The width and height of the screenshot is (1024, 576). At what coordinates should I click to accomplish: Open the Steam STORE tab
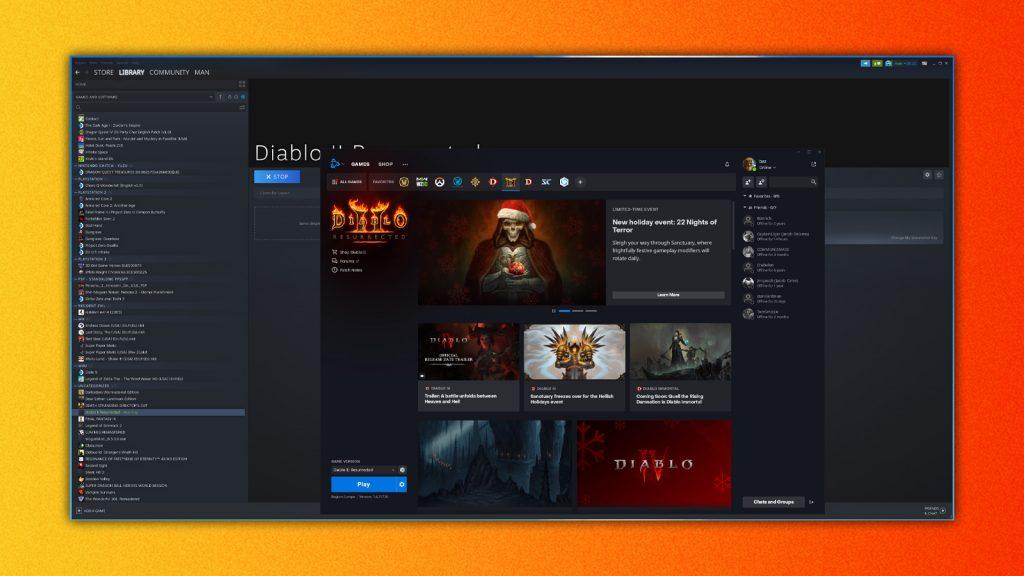pyautogui.click(x=103, y=72)
